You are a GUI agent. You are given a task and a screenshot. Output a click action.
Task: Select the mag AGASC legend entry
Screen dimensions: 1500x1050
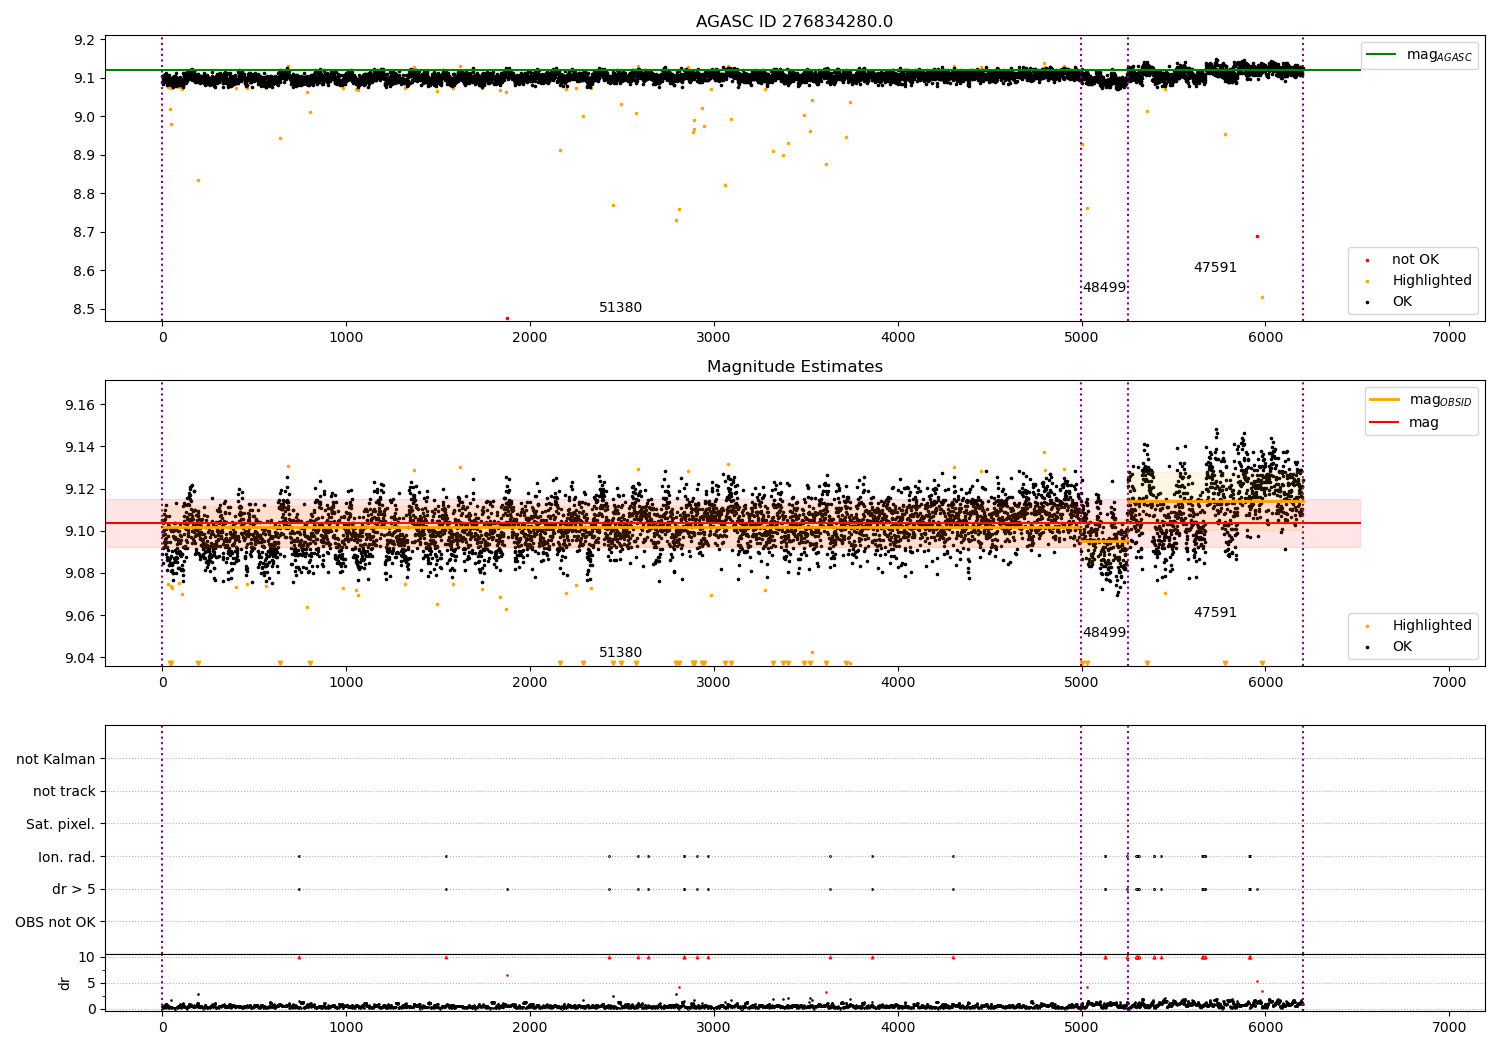pos(1439,55)
